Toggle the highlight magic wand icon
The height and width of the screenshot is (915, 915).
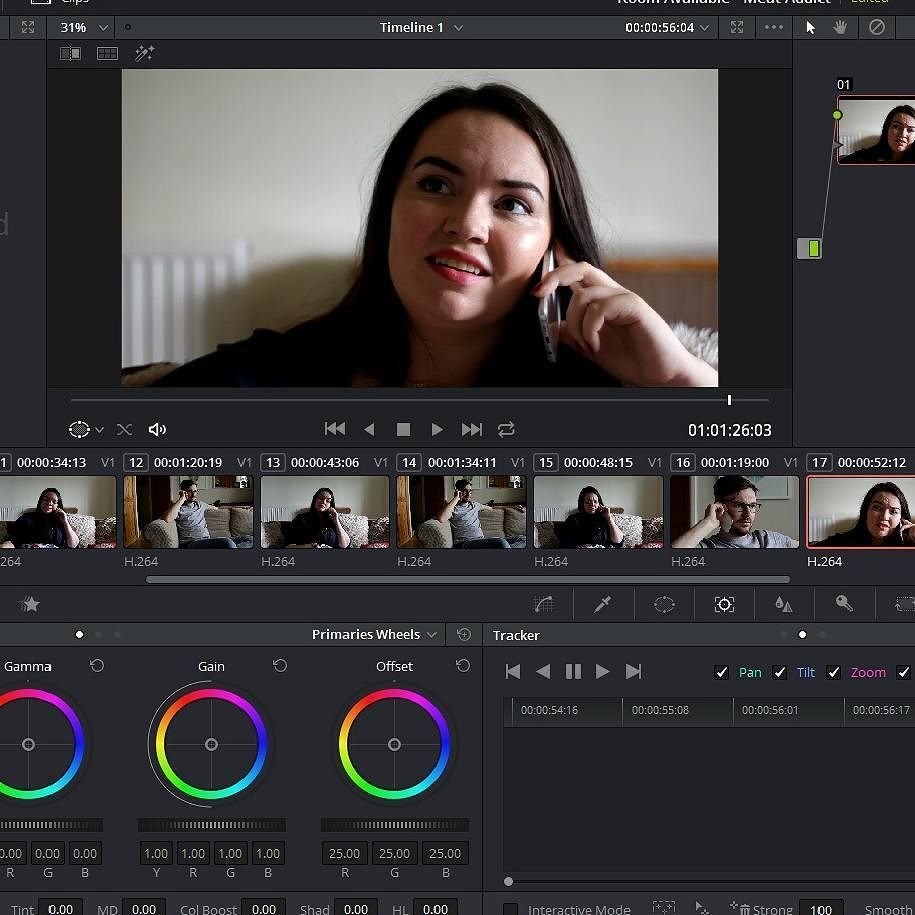point(144,54)
